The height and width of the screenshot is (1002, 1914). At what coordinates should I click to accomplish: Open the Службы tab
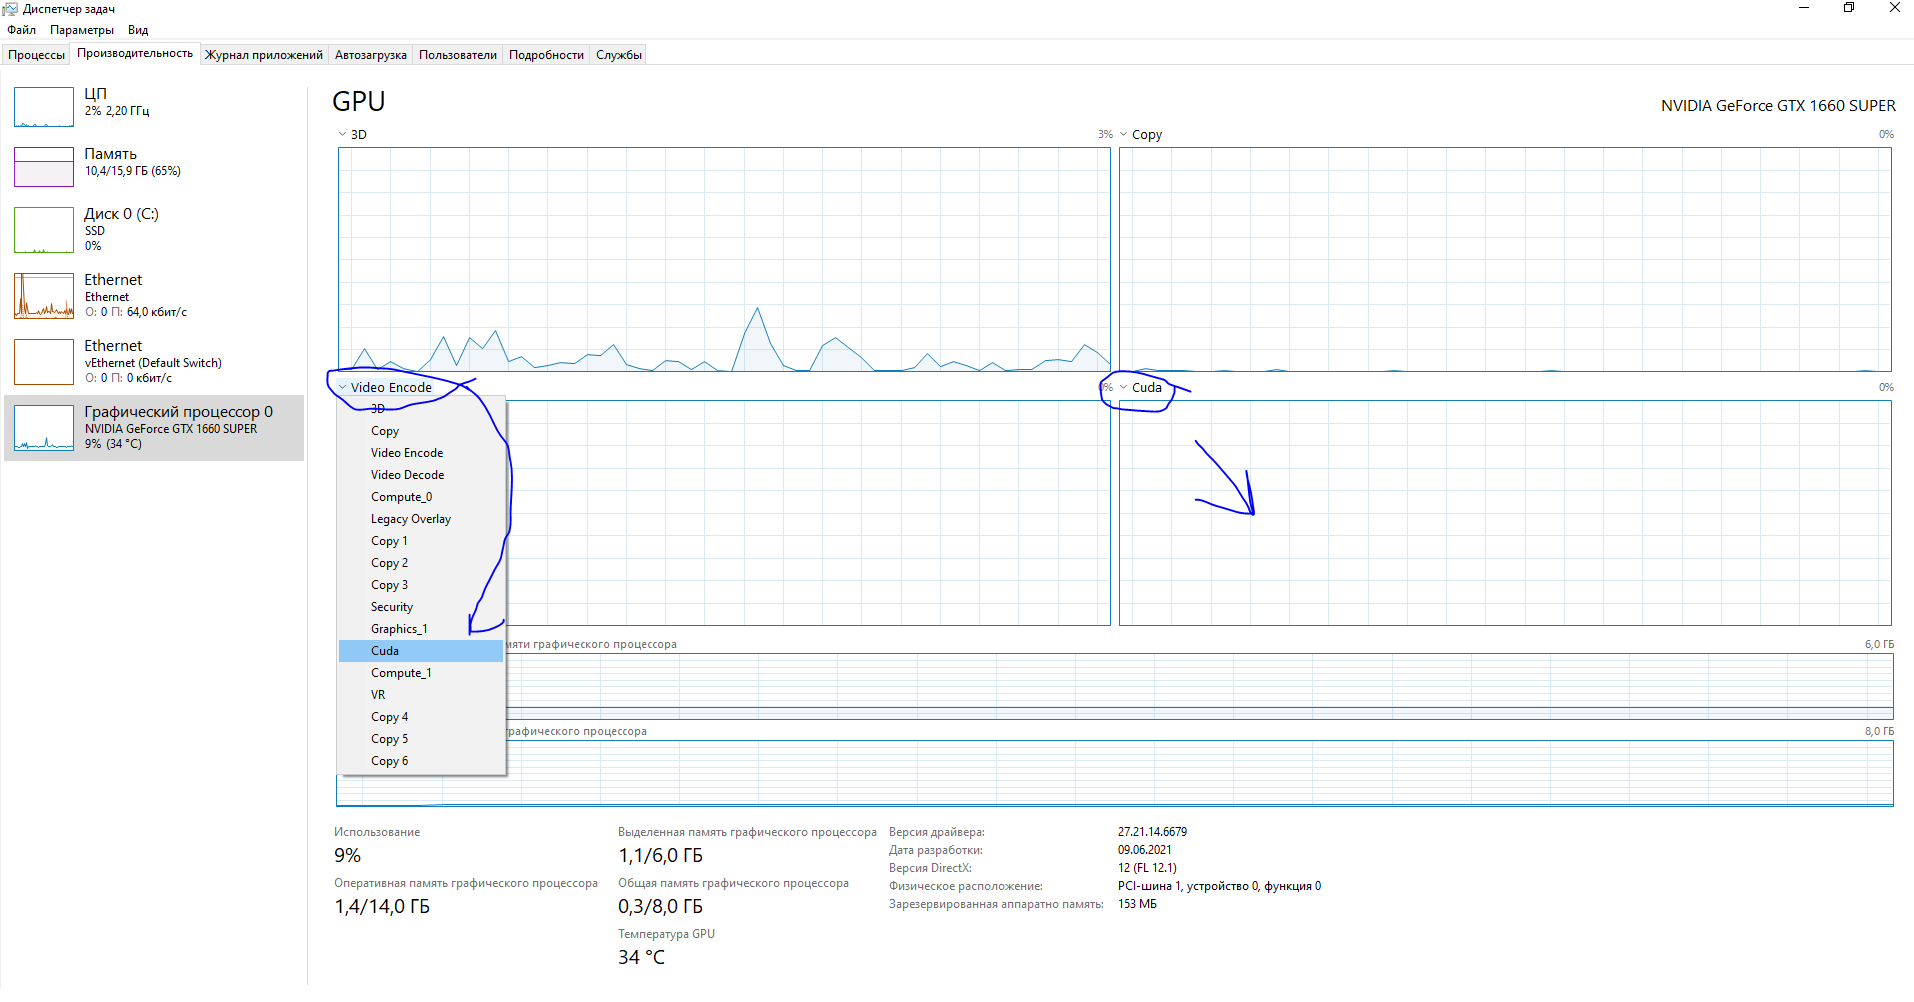618,54
